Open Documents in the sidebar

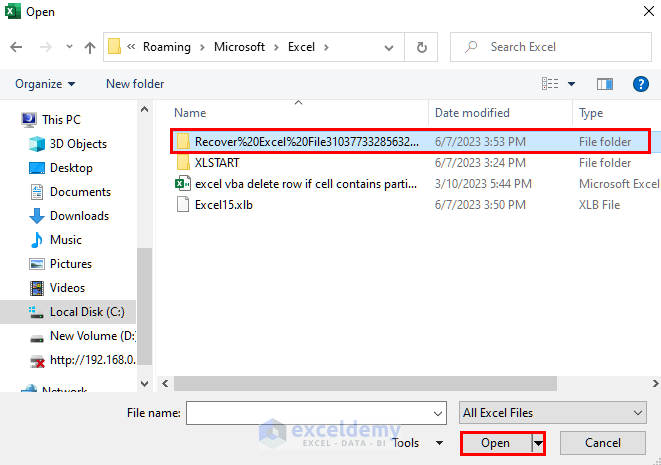[80, 192]
